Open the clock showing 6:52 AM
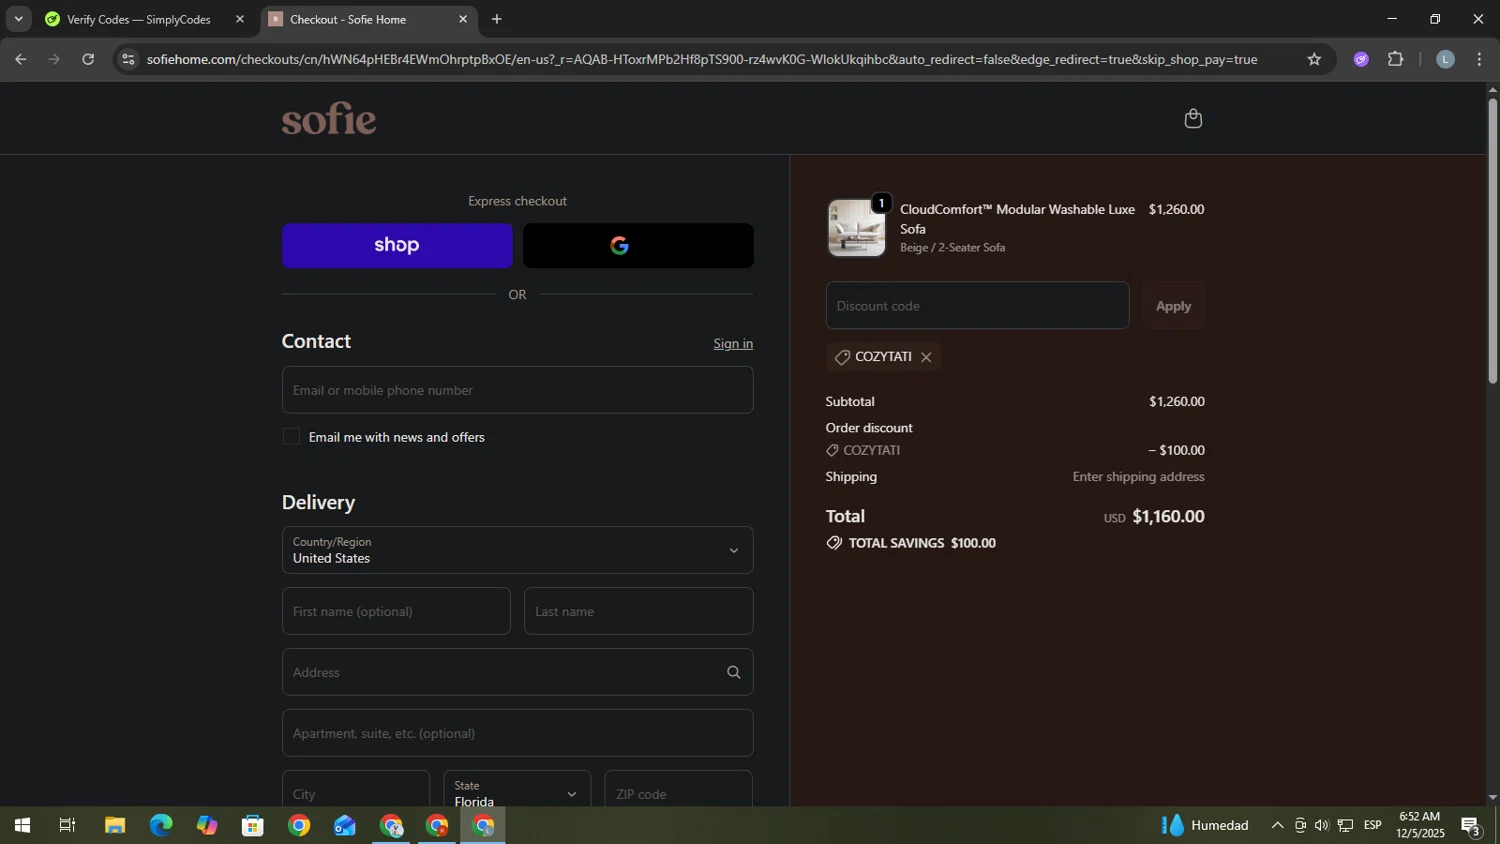Image resolution: width=1500 pixels, height=844 pixels. [x=1420, y=825]
